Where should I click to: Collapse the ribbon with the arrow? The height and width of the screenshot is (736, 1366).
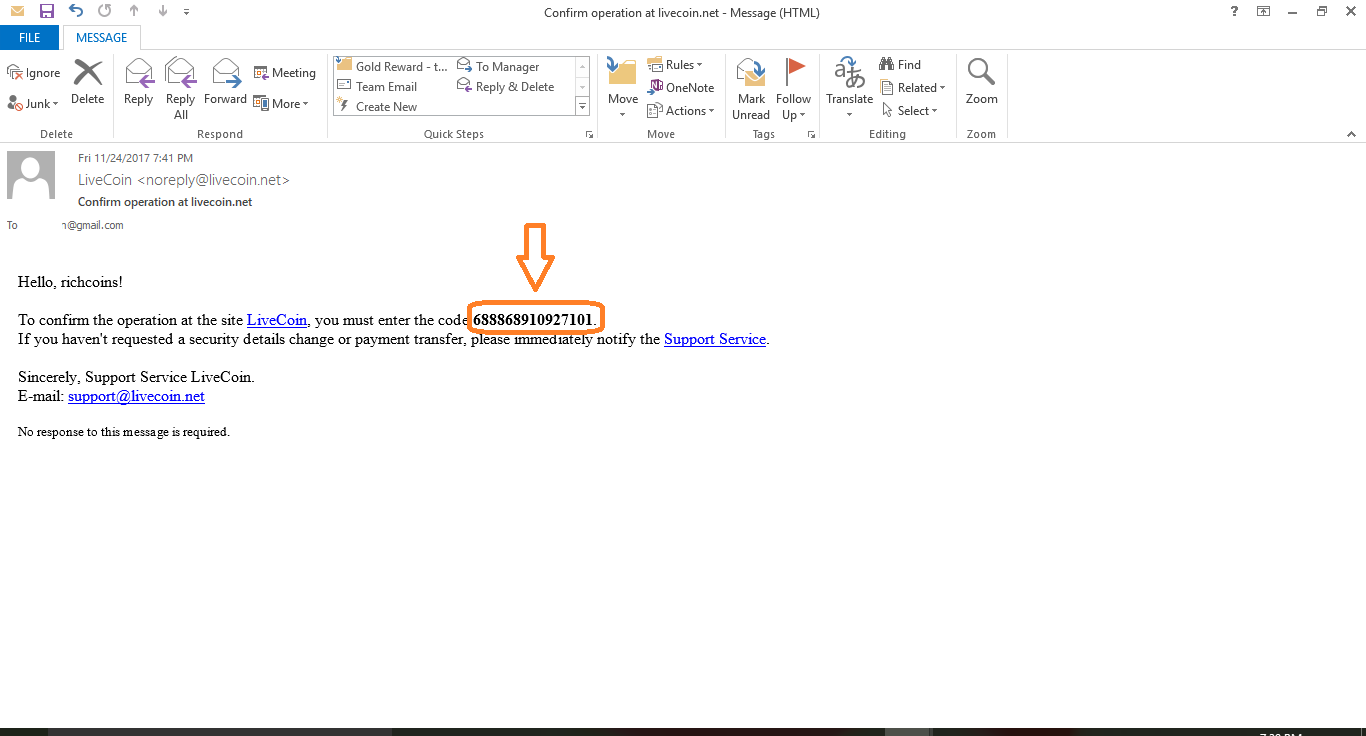tap(1351, 134)
